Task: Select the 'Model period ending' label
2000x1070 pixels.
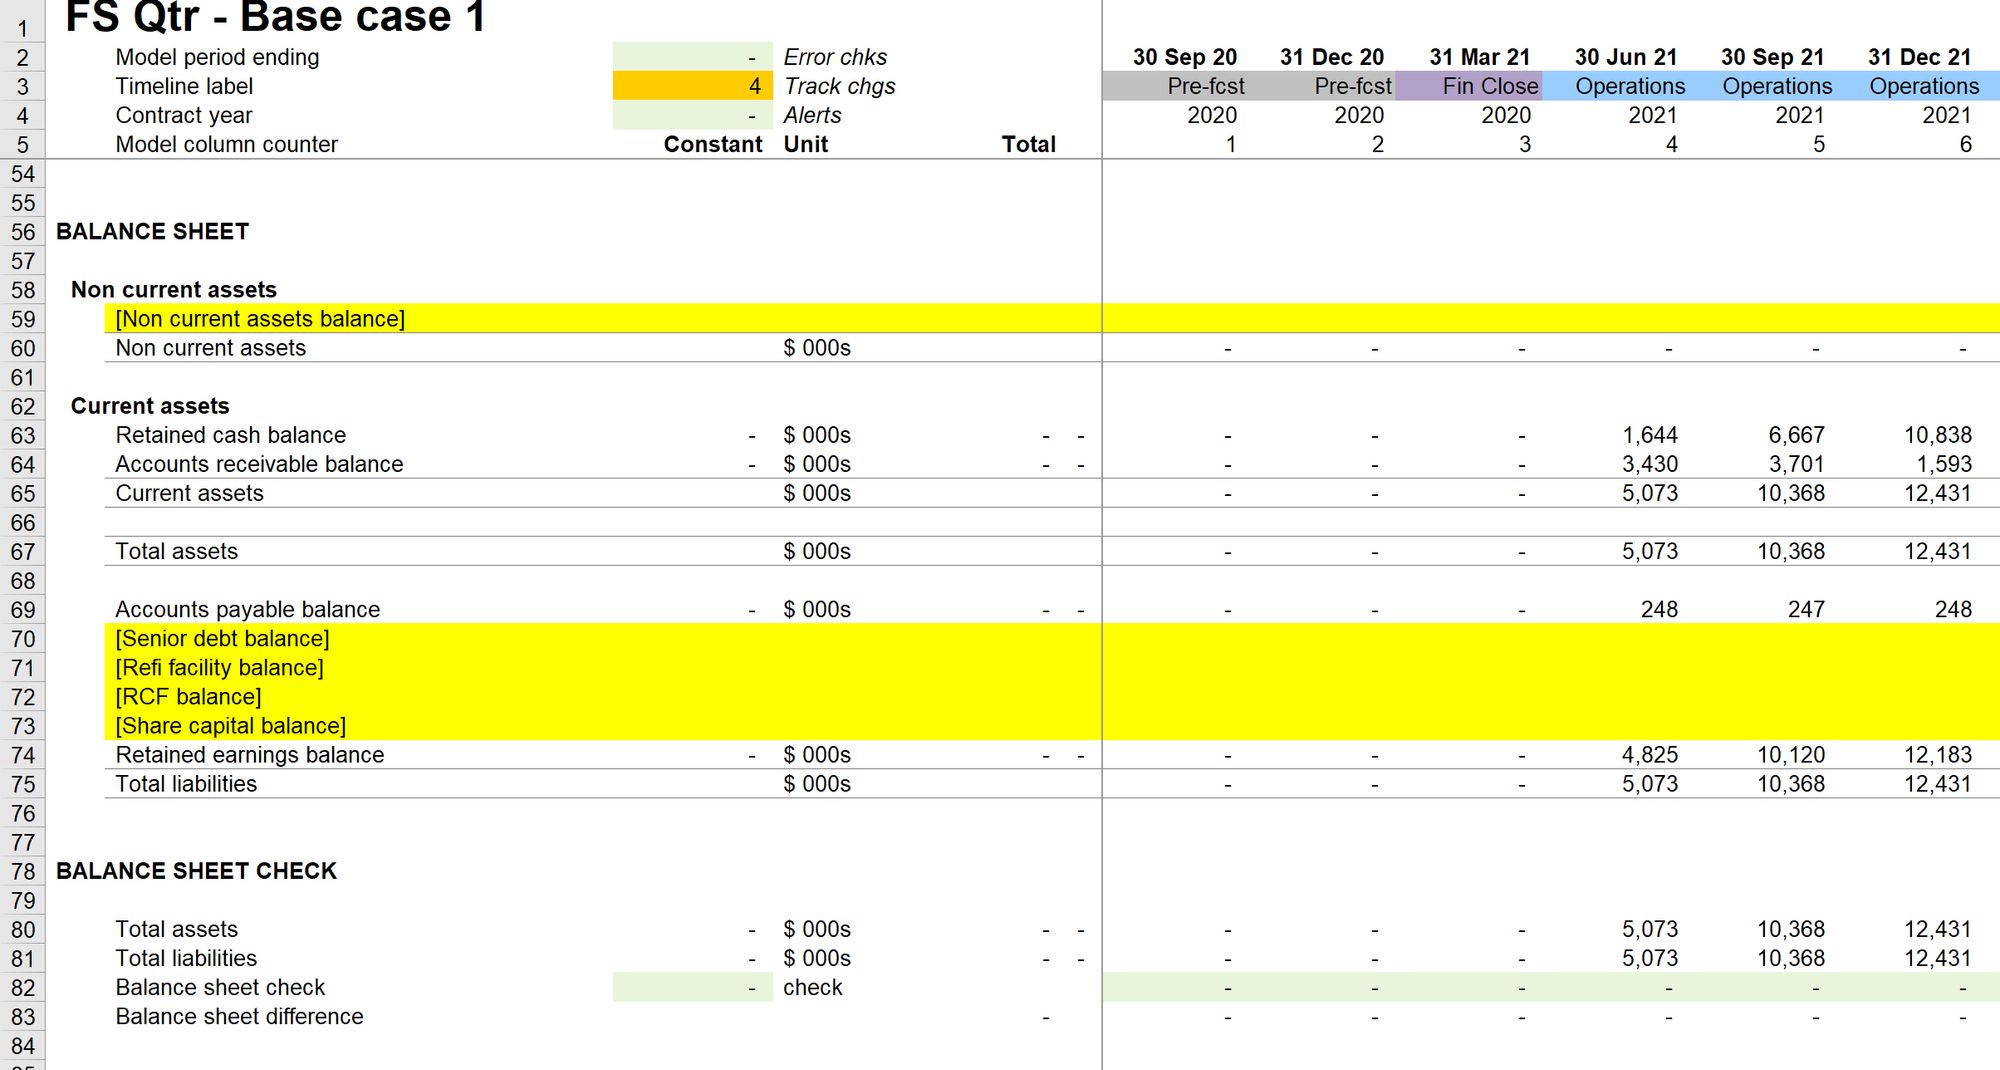Action: [217, 57]
